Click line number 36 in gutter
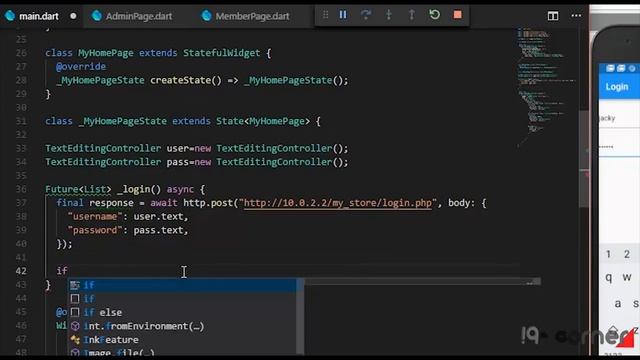The height and width of the screenshot is (360, 640). pyautogui.click(x=21, y=189)
